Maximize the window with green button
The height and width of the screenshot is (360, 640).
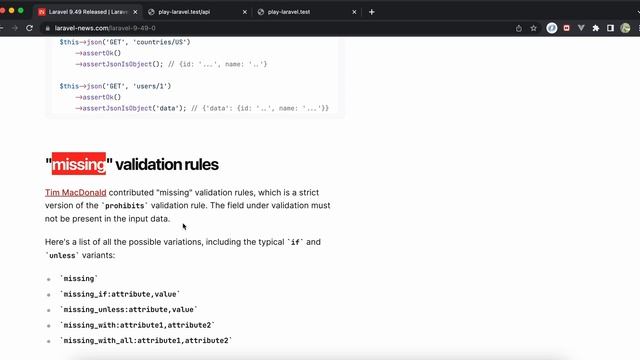tap(21, 11)
